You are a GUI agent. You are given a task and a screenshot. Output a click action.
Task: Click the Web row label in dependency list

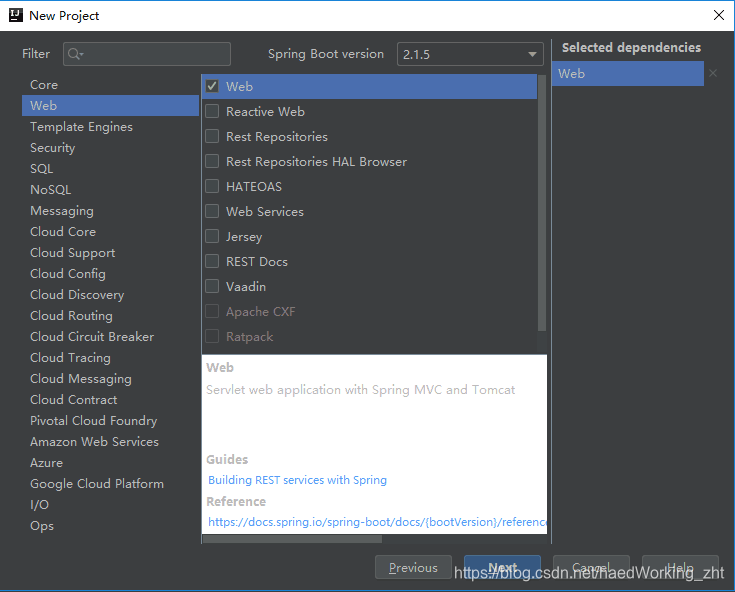[x=240, y=87]
